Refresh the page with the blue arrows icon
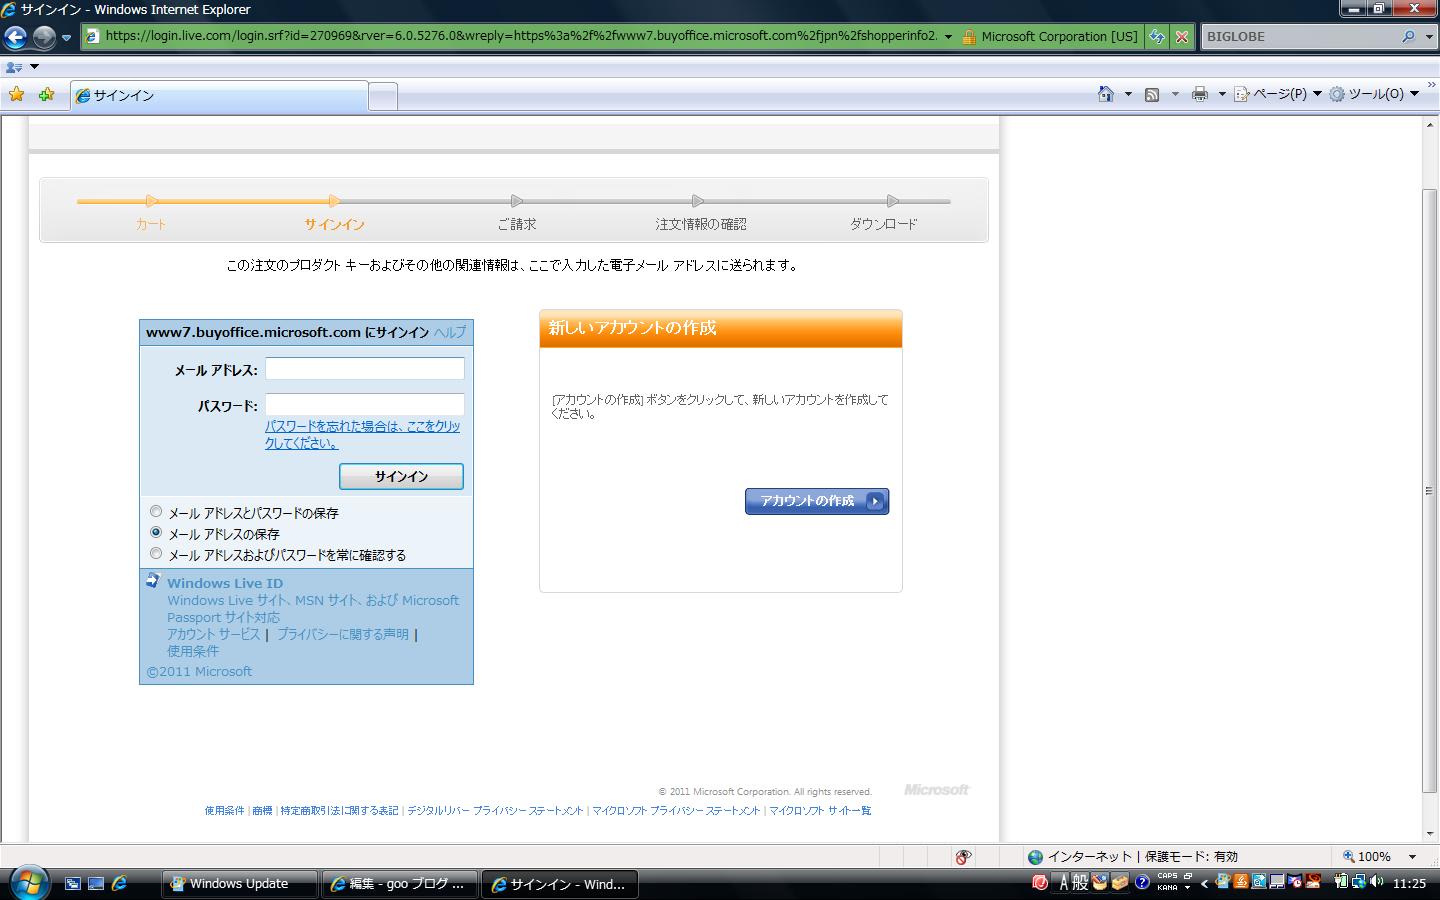The image size is (1440, 900). (1157, 37)
